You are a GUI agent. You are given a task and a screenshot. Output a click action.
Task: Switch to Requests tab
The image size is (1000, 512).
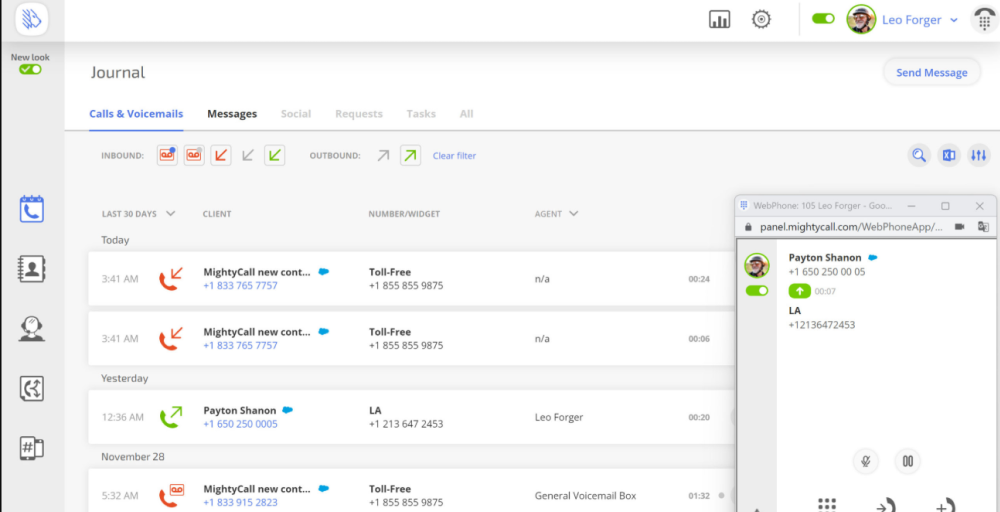tap(359, 114)
